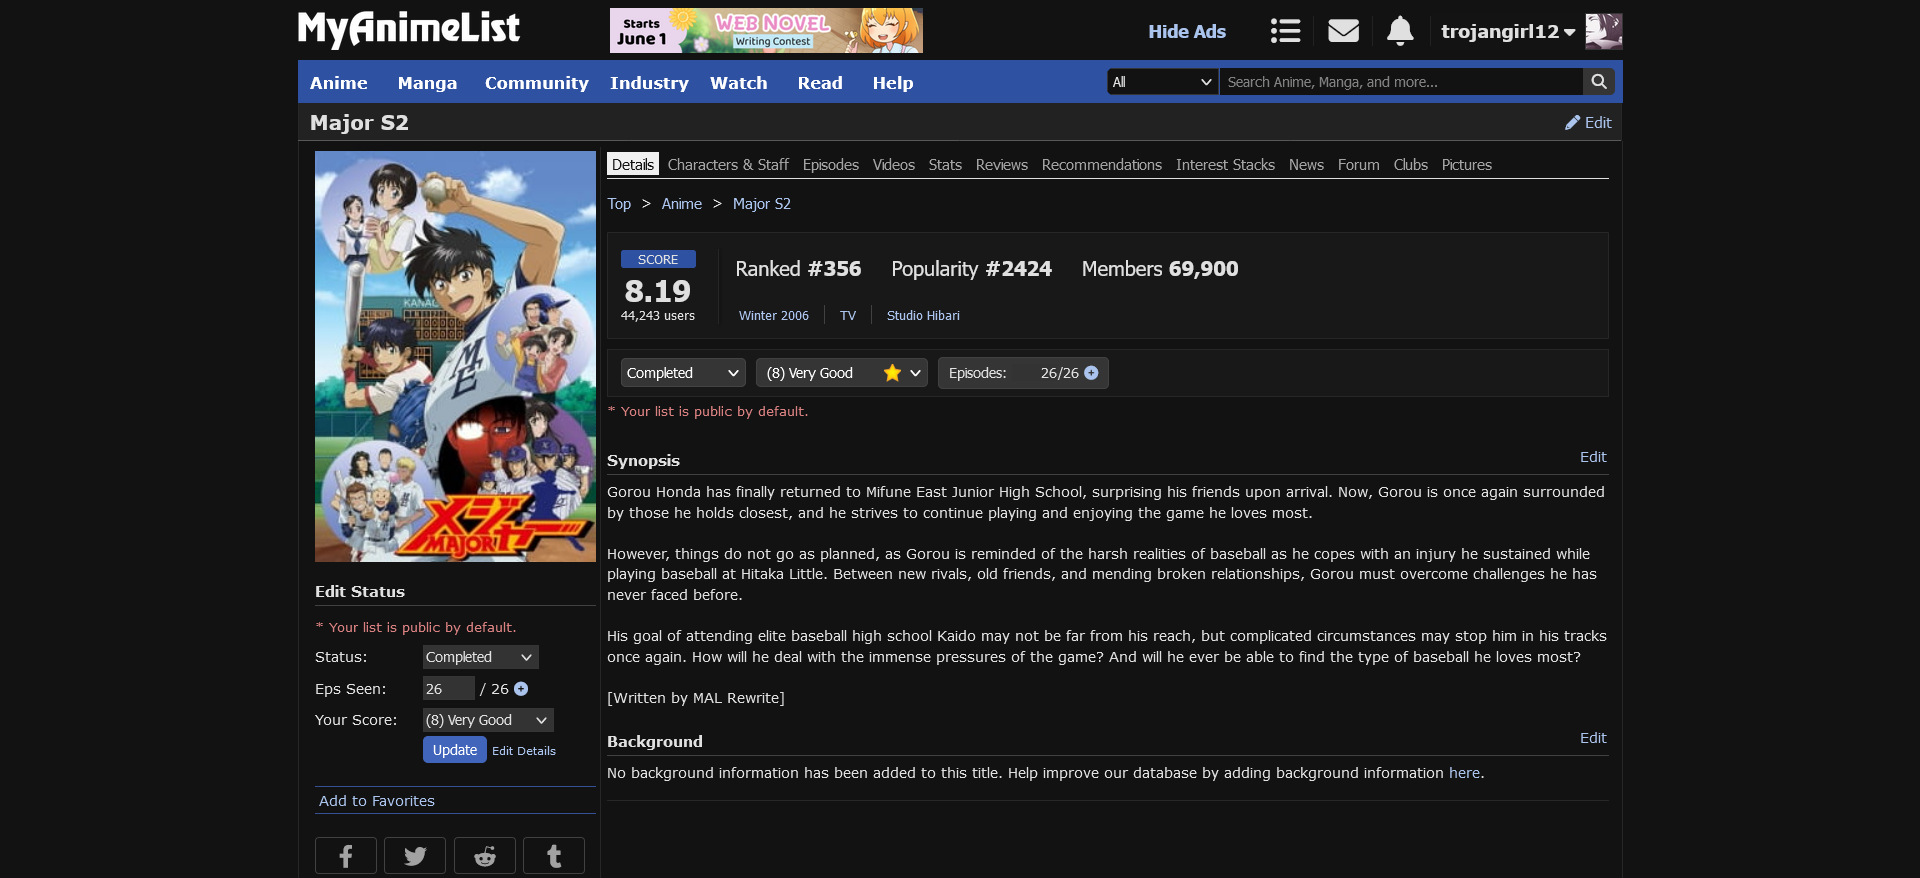1920x878 pixels.
Task: Switch to the Interest Stacks tab
Action: click(x=1225, y=165)
